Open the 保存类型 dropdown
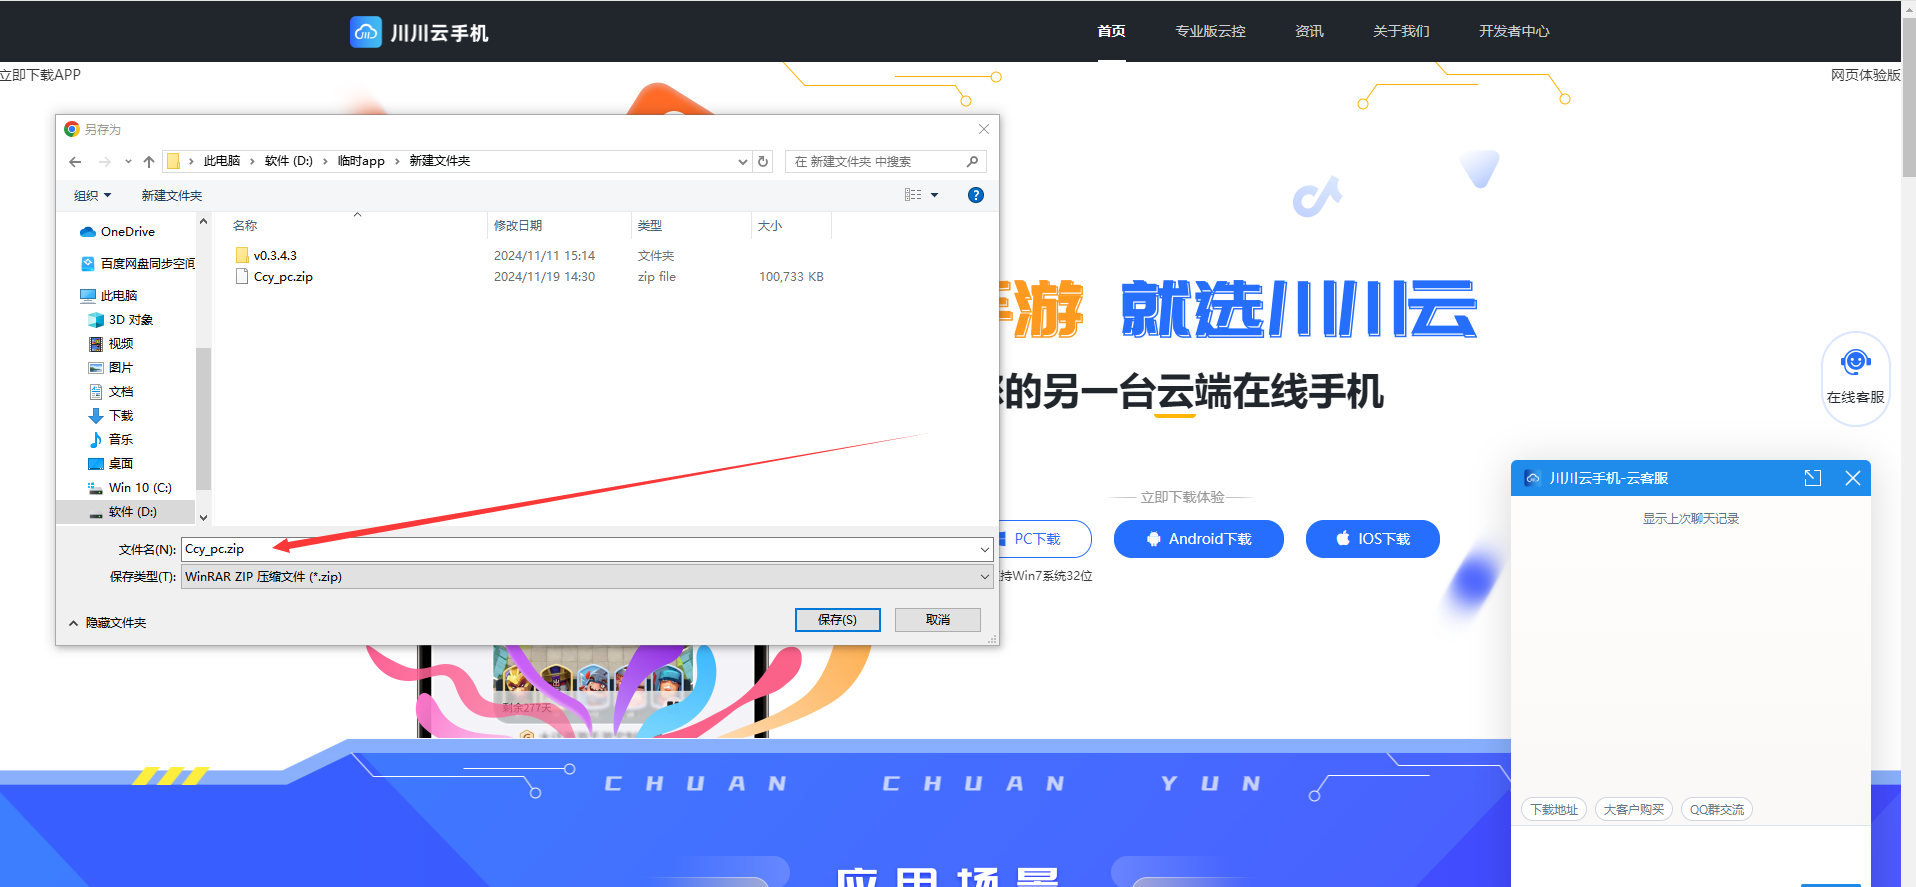This screenshot has width=1916, height=887. point(985,576)
